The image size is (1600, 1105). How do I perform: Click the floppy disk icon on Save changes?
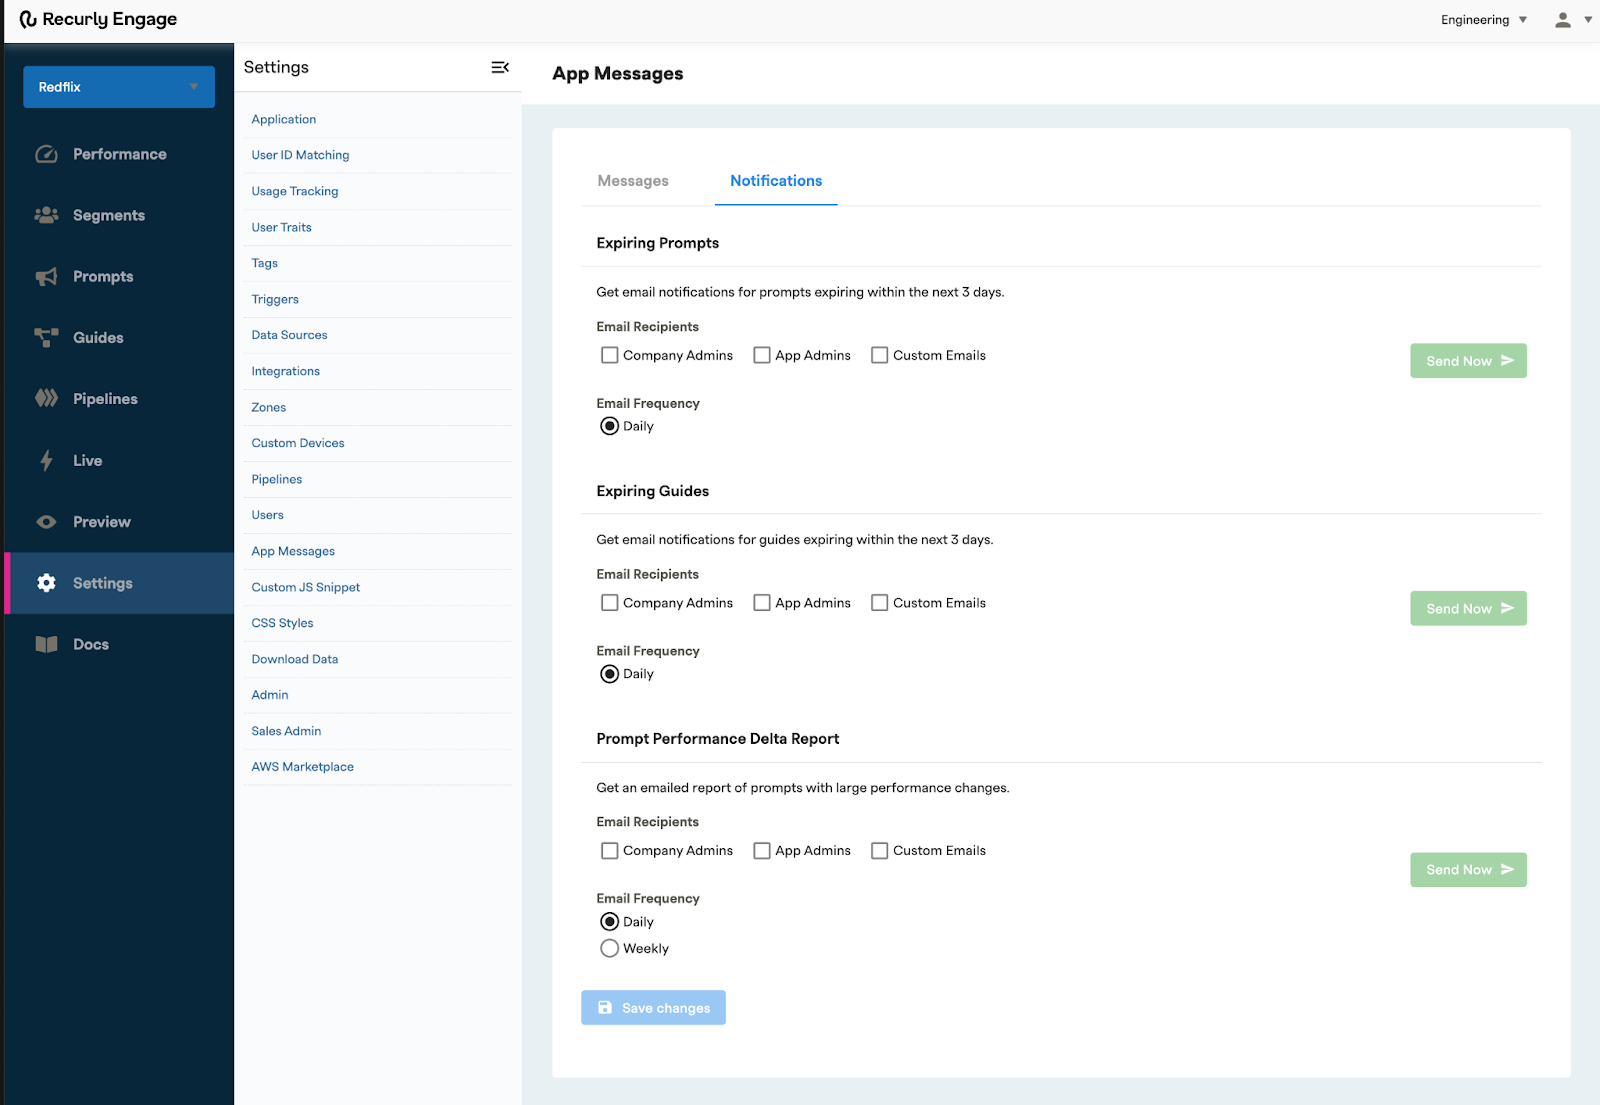(605, 1007)
